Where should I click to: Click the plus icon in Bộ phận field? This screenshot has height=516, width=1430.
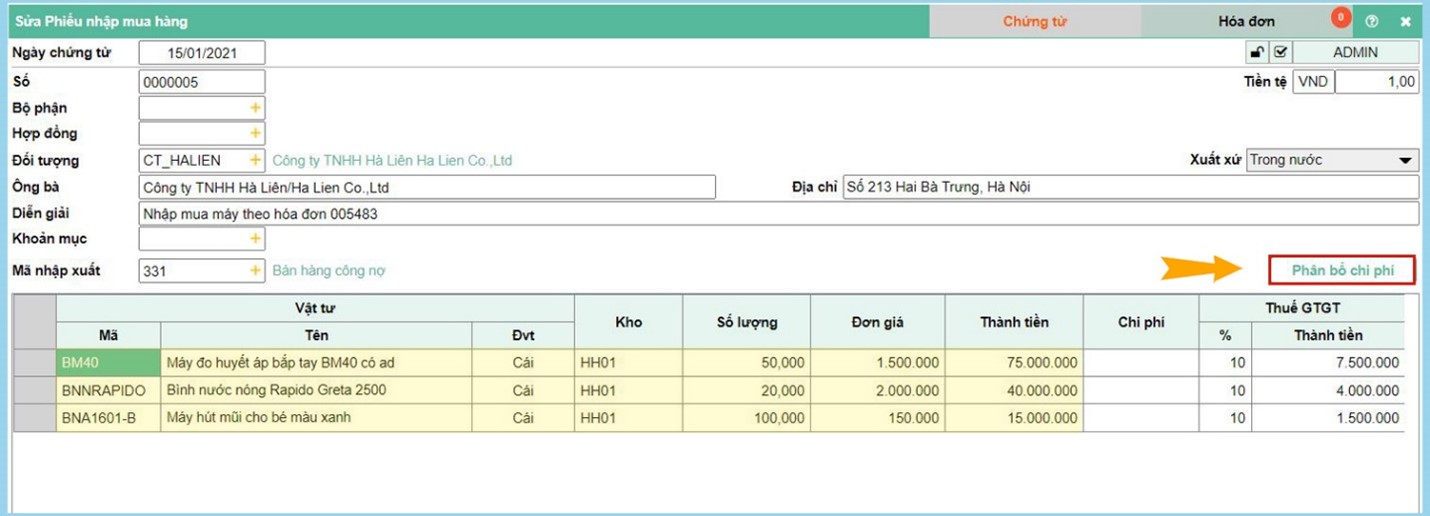pyautogui.click(x=255, y=108)
